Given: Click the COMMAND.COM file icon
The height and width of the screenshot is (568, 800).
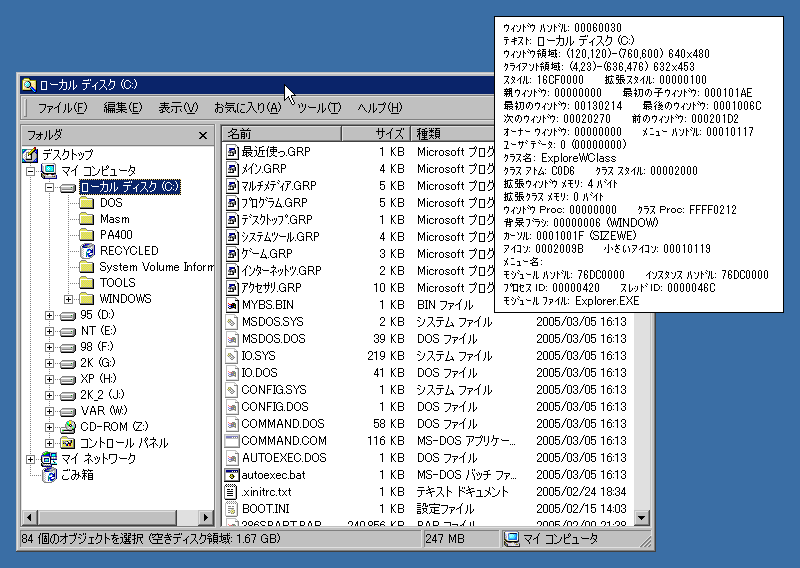Looking at the screenshot, I should [x=232, y=440].
